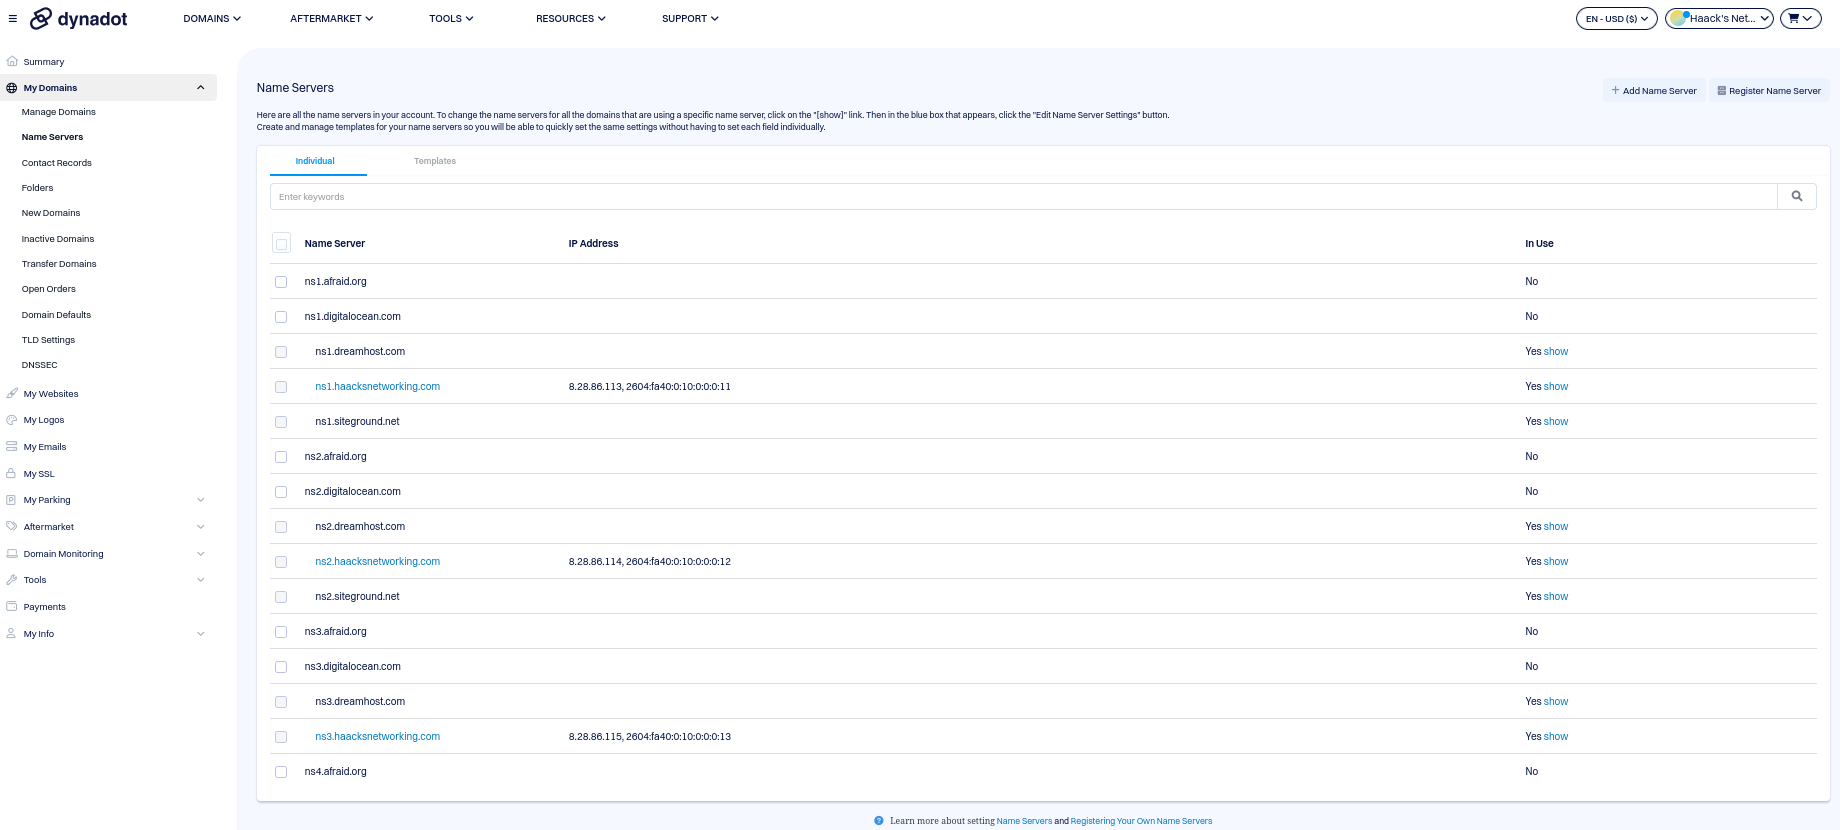Screen dimensions: 1840x830
Task: Click the My SSL lock icon
Action: (12, 473)
